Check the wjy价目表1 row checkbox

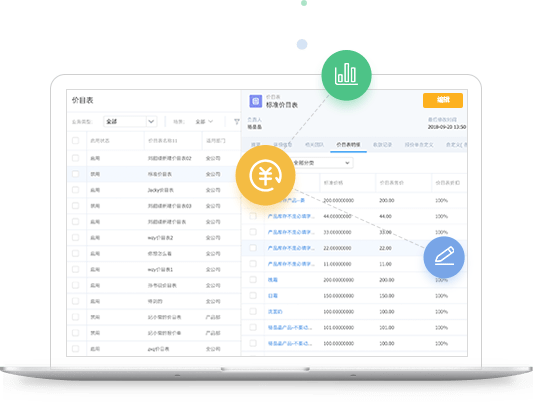[x=75, y=269]
